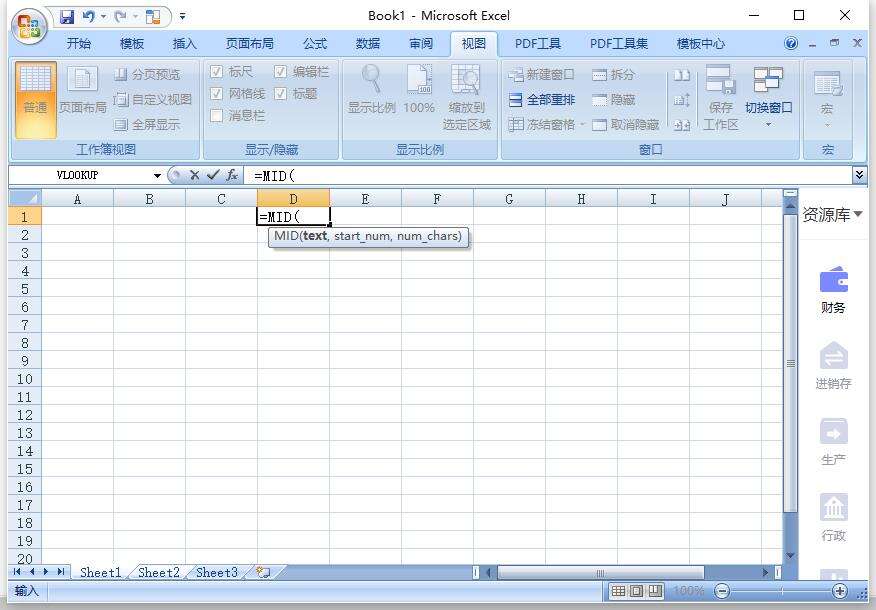Insert a new worksheet tab
This screenshot has width=876, height=610.
[x=263, y=572]
